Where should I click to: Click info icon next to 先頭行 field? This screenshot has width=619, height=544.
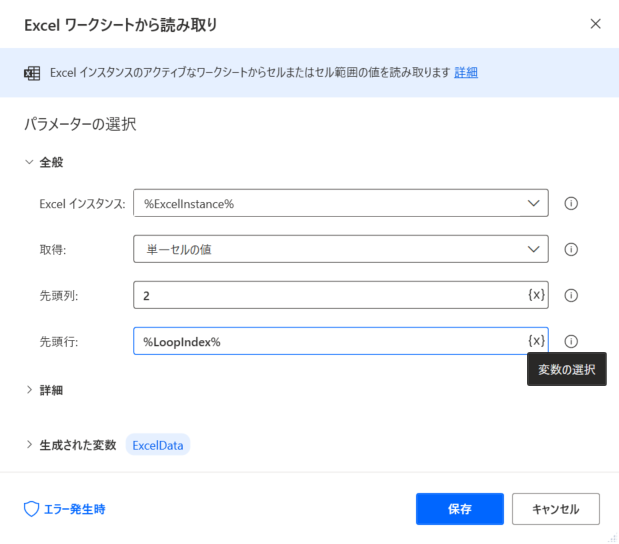click(571, 341)
